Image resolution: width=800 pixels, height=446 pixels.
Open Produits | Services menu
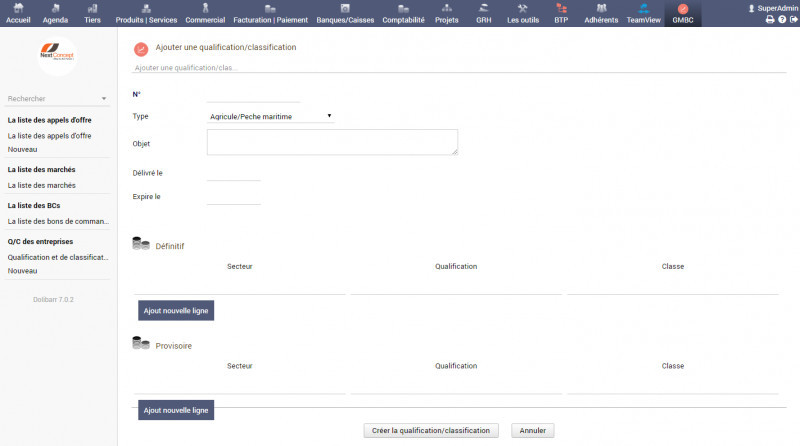click(146, 14)
